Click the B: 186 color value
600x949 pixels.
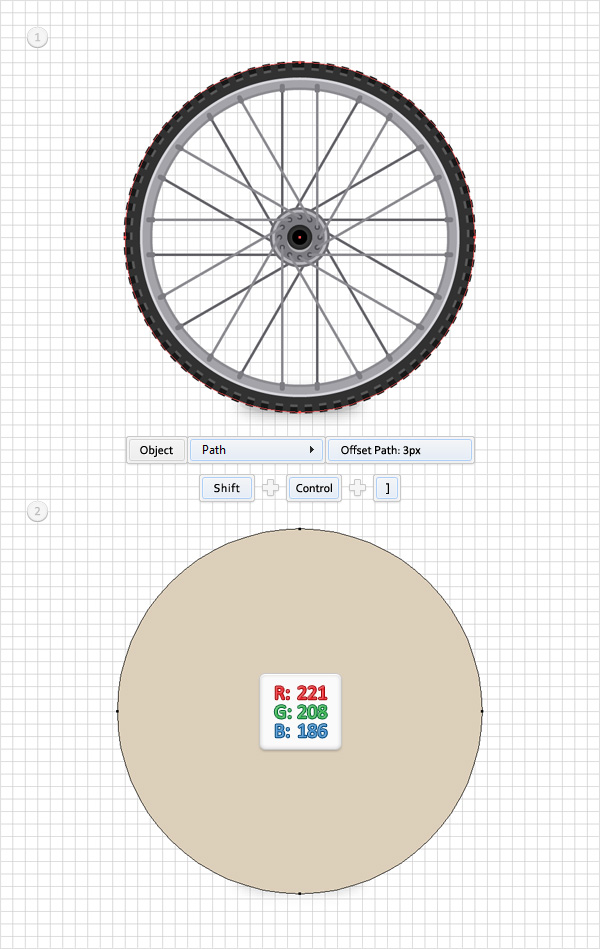[x=300, y=731]
